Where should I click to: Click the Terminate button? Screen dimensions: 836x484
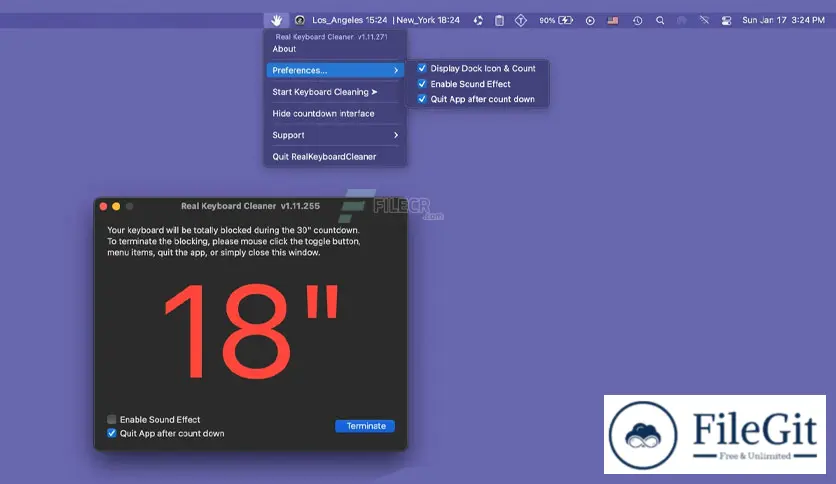click(365, 426)
